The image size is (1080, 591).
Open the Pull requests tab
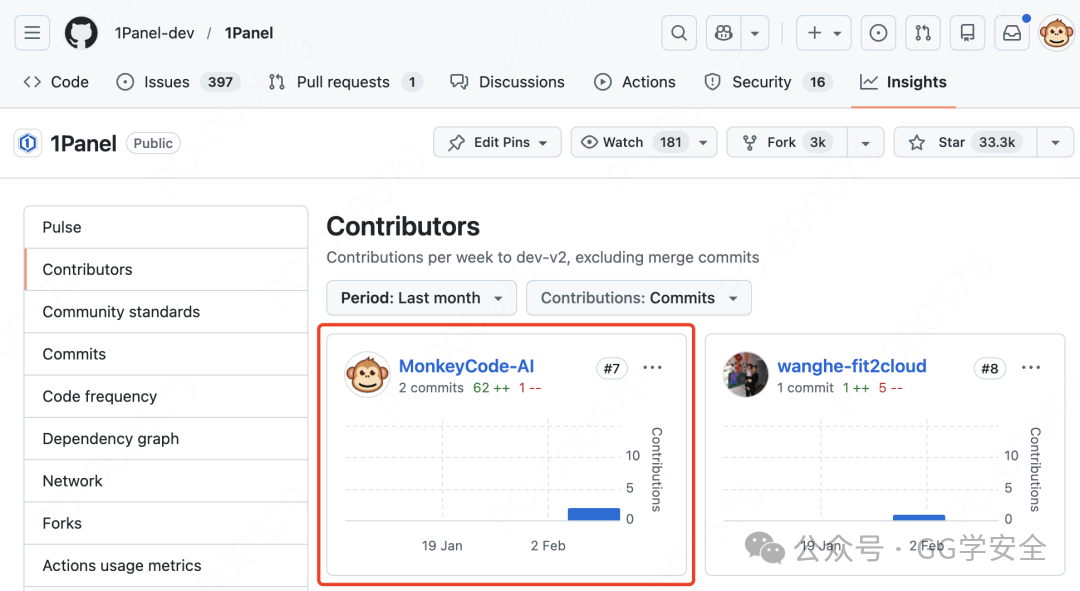click(345, 82)
